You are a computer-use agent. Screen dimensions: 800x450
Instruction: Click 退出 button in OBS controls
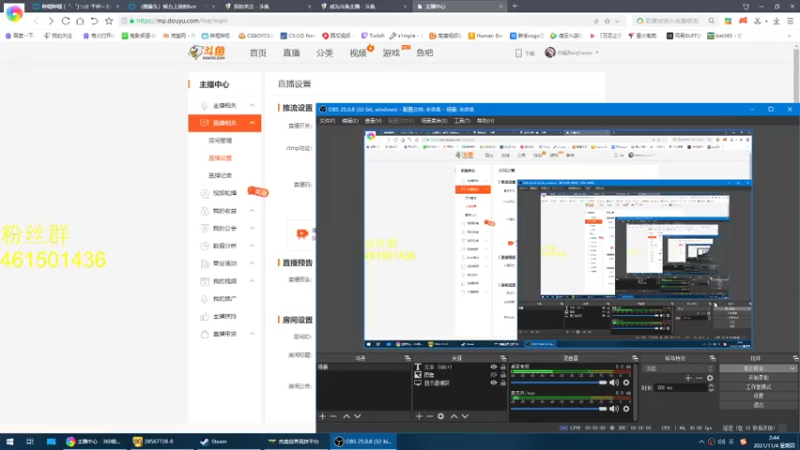click(758, 405)
